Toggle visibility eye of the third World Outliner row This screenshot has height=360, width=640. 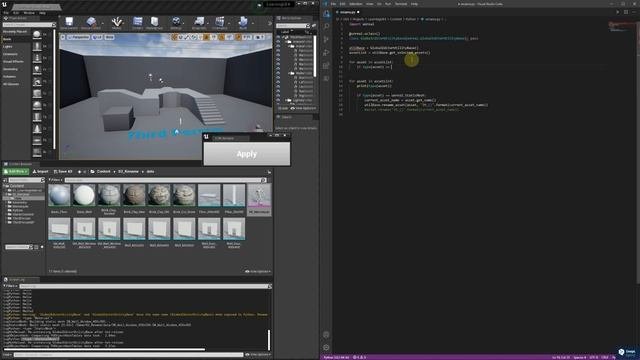pyautogui.click(x=278, y=46)
